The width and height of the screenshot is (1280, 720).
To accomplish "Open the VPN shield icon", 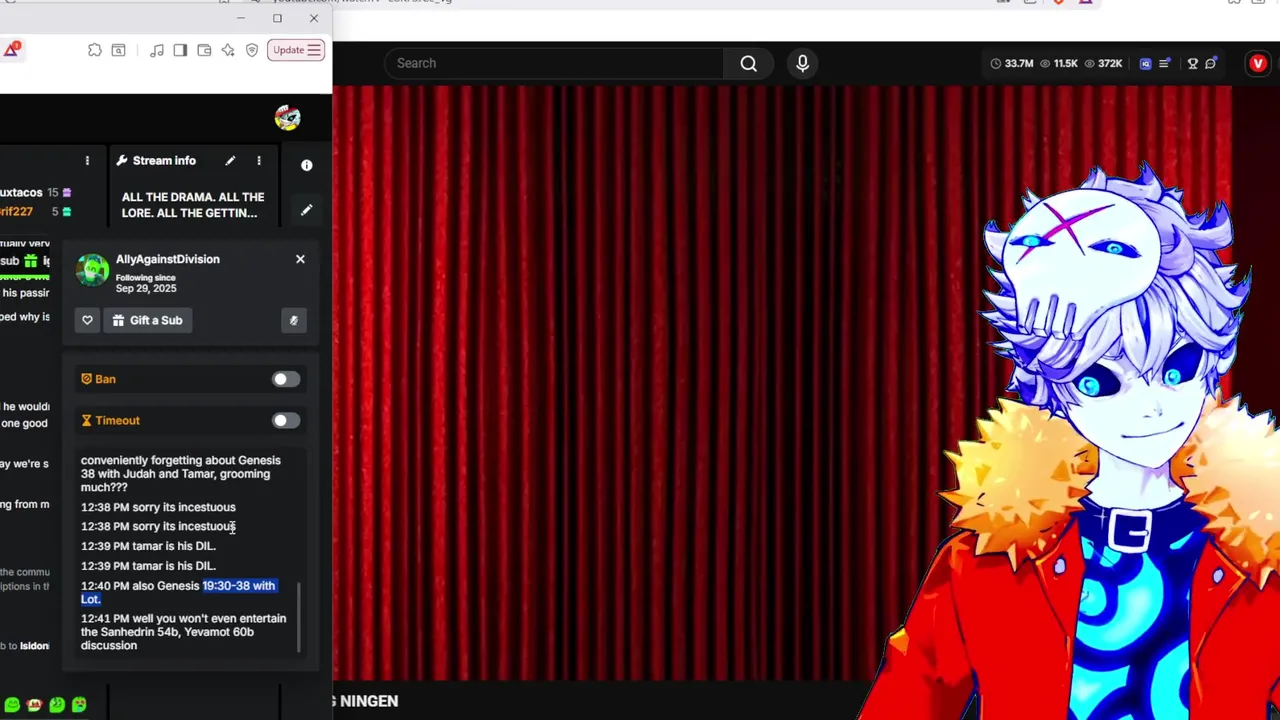I will coord(252,50).
